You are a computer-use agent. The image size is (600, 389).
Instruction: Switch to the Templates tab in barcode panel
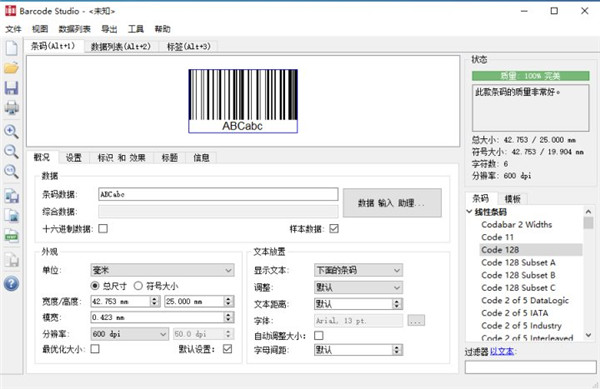(x=512, y=199)
